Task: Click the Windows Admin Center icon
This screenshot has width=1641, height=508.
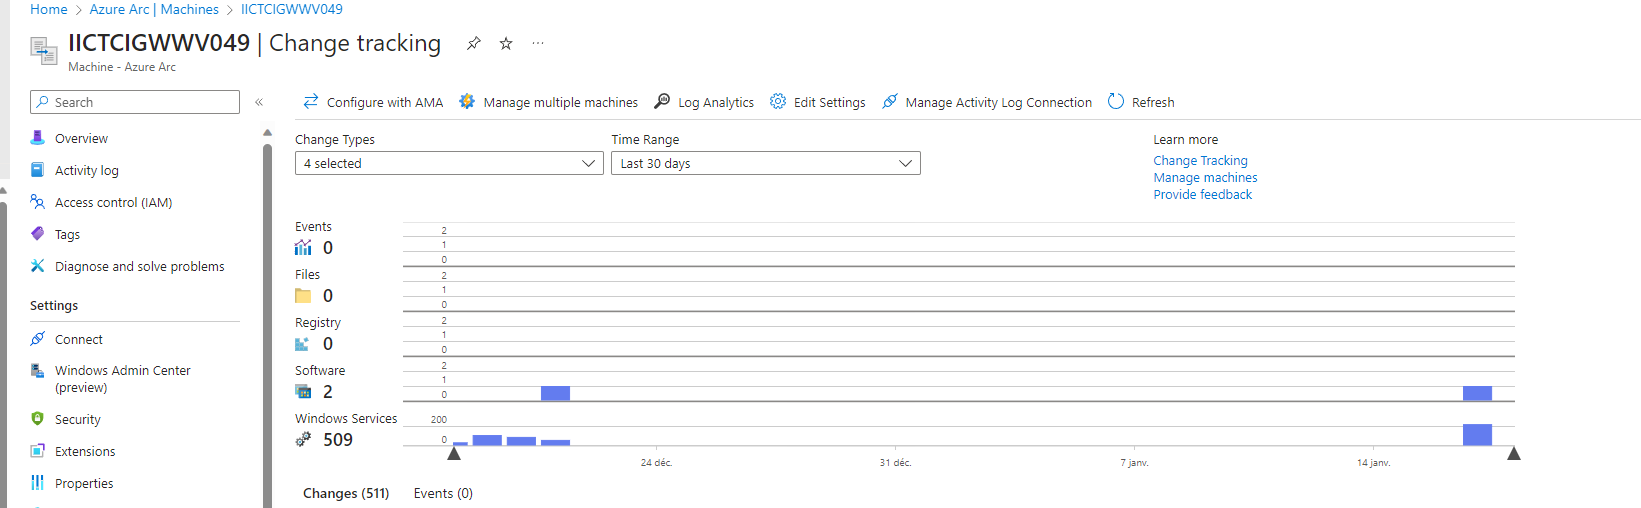Action: pyautogui.click(x=38, y=370)
